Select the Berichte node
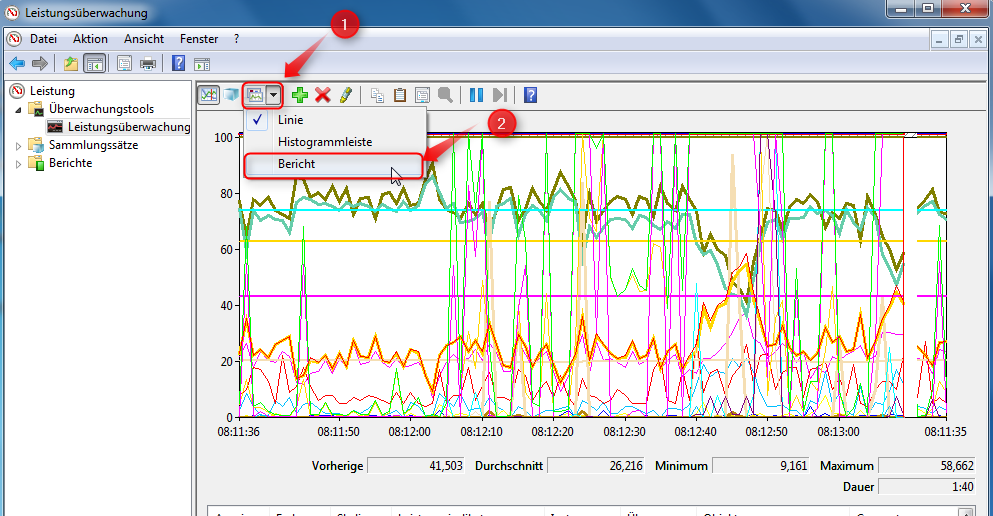Viewport: 993px width, 516px height. 70,163
